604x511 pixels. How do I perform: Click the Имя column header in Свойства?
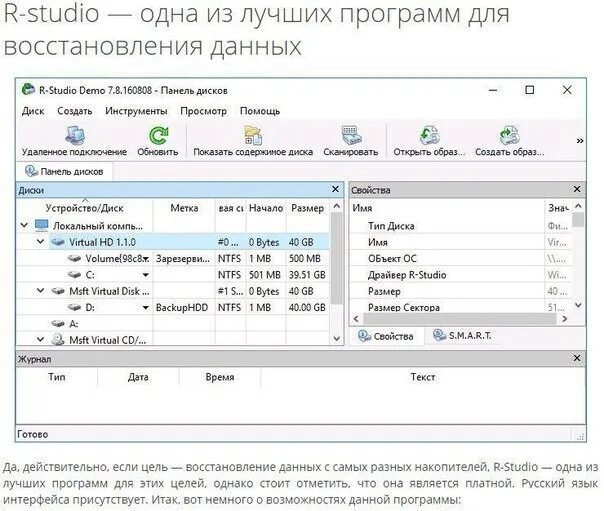coord(447,208)
